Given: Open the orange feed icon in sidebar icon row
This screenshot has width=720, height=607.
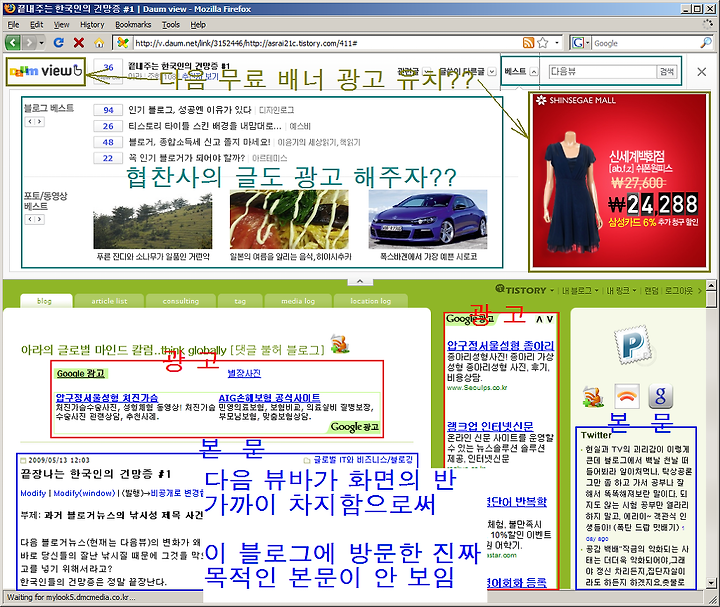Looking at the screenshot, I should (x=593, y=397).
